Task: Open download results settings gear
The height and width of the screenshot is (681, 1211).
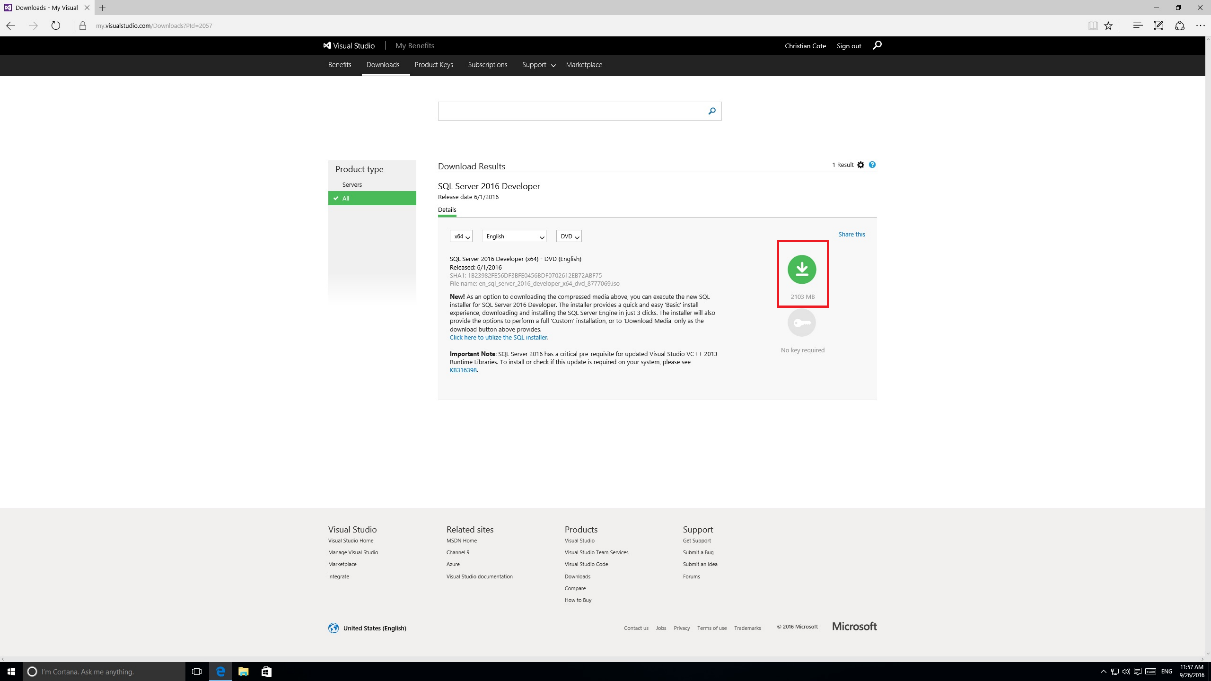Action: pos(860,165)
